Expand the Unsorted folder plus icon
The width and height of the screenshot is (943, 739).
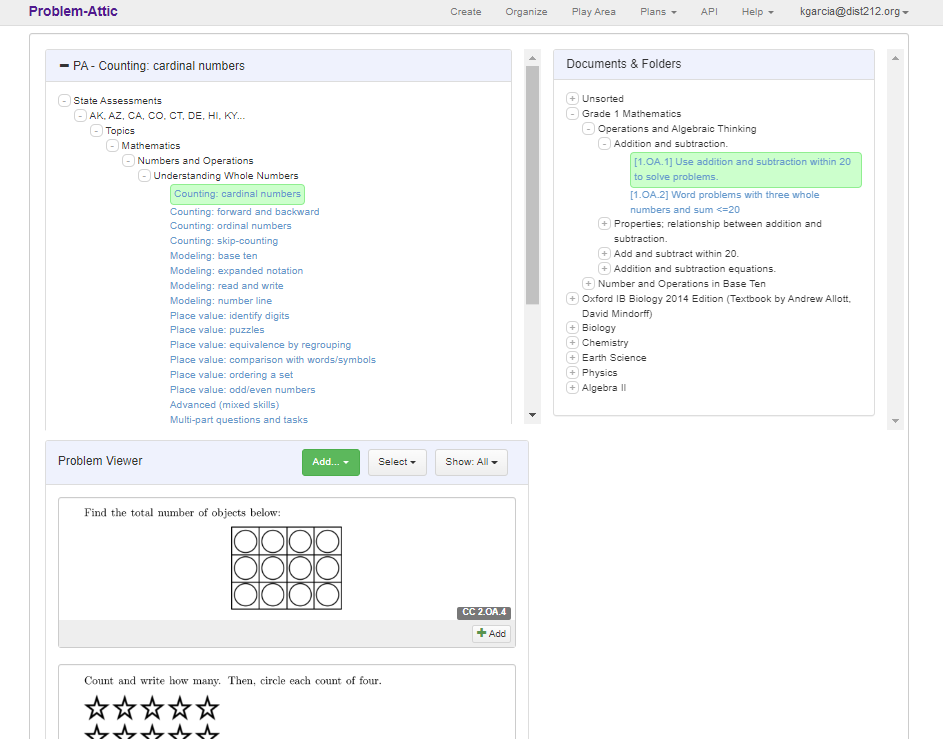tap(573, 99)
